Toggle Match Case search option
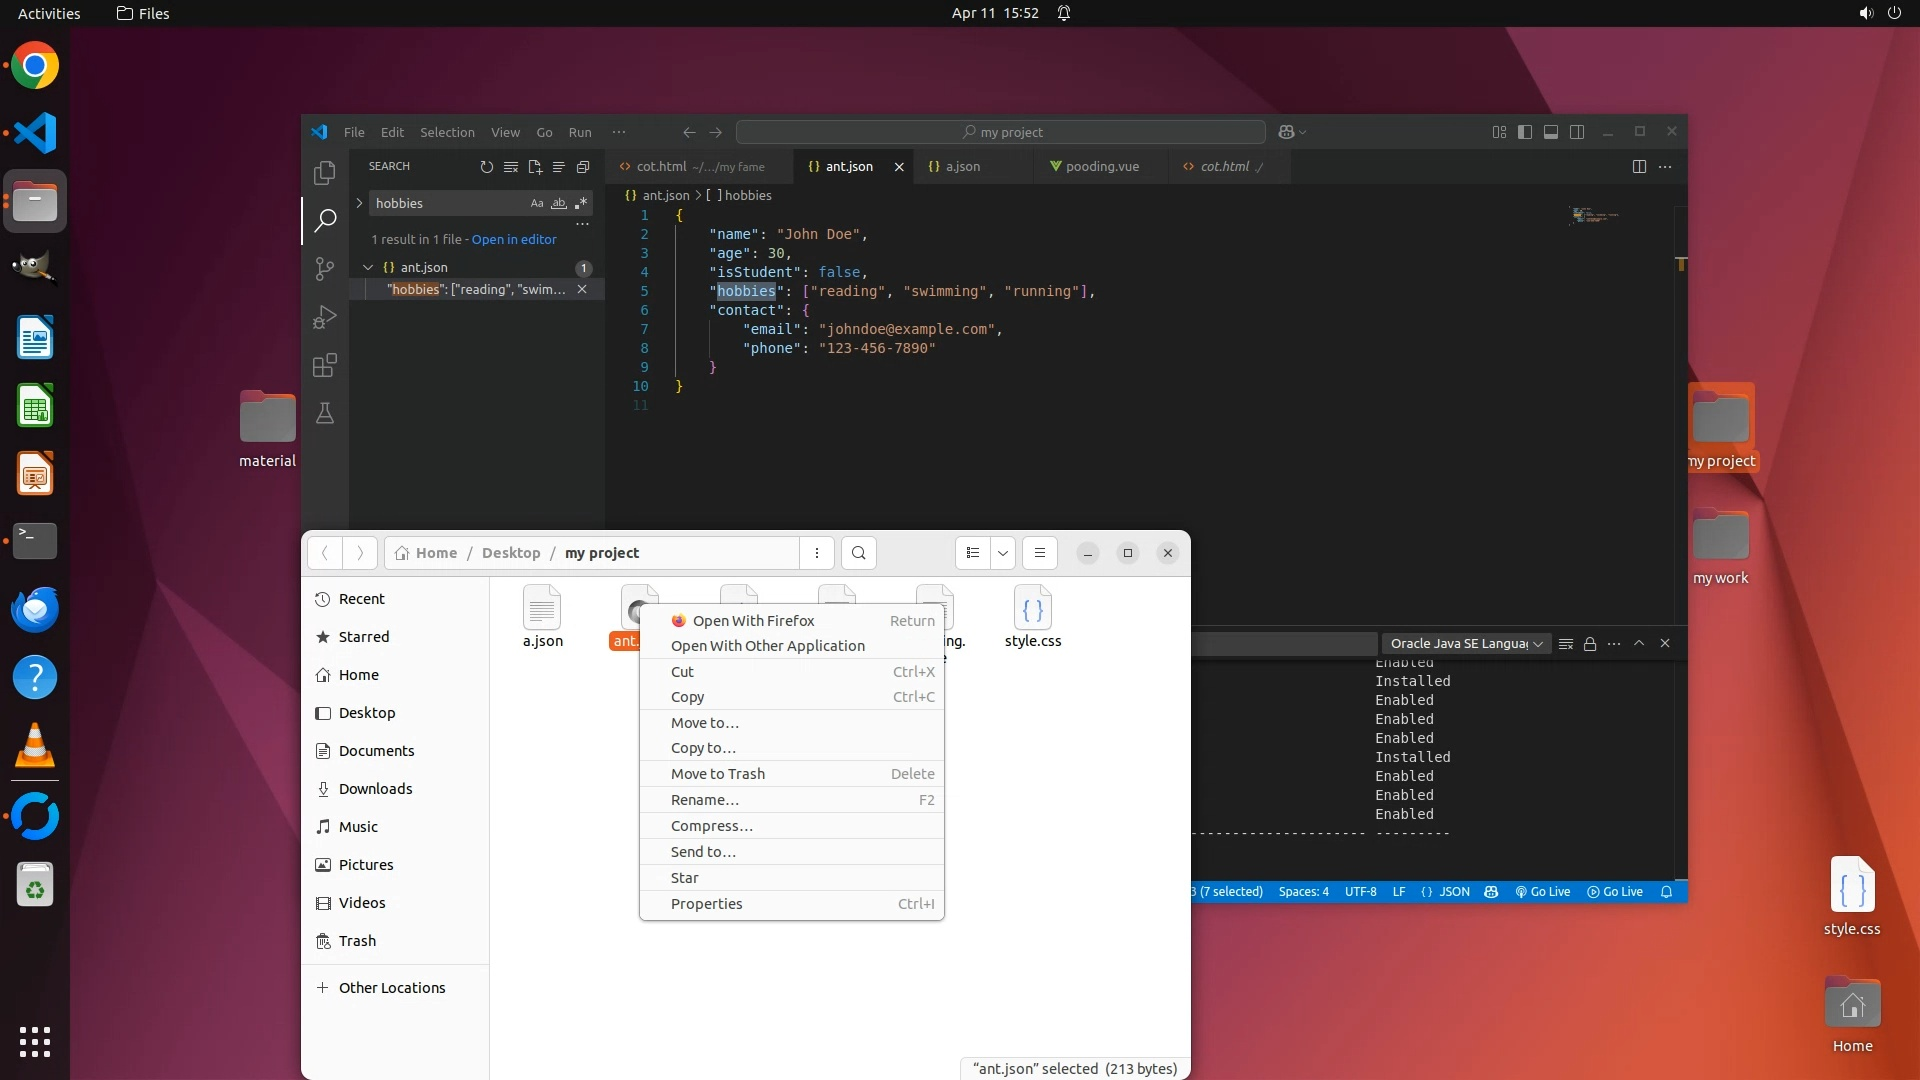The height and width of the screenshot is (1080, 1920). [x=537, y=203]
